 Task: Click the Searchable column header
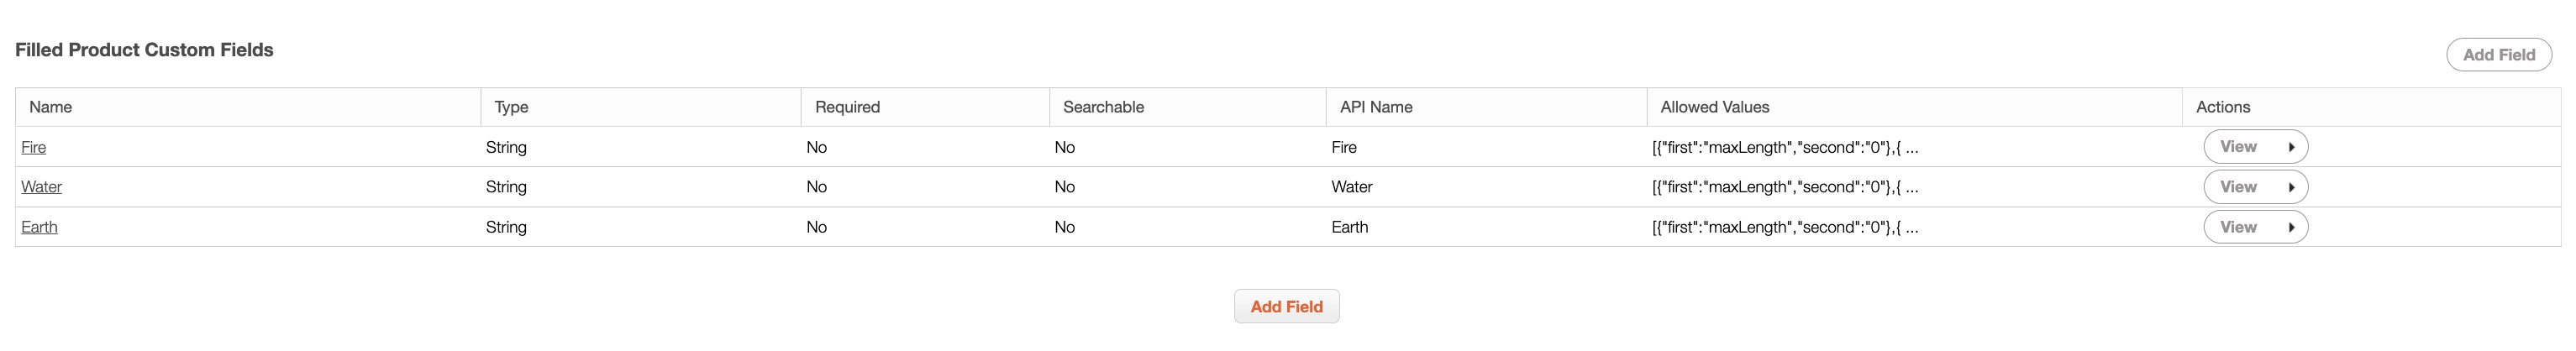1103,107
